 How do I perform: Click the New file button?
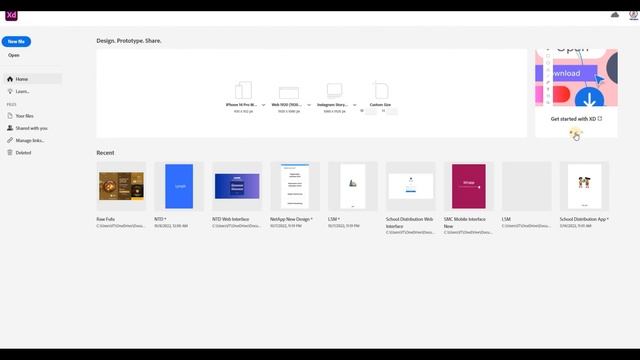16,42
